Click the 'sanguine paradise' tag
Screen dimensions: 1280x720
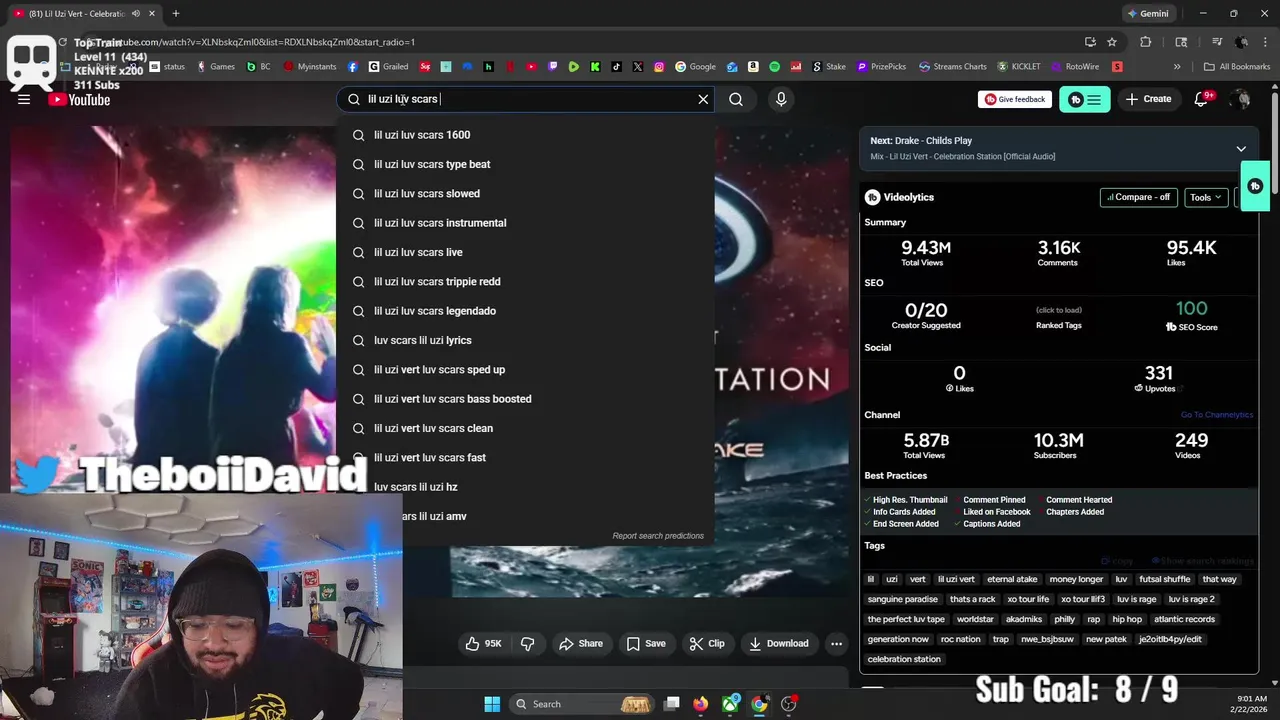pyautogui.click(x=903, y=599)
